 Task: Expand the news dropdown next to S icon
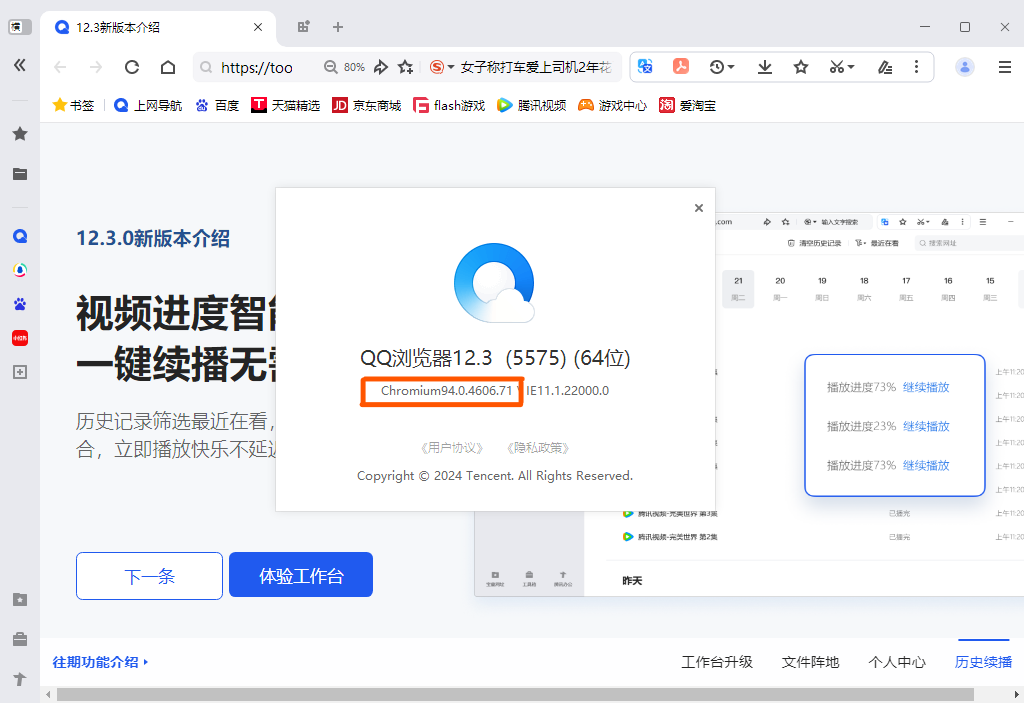tap(449, 66)
